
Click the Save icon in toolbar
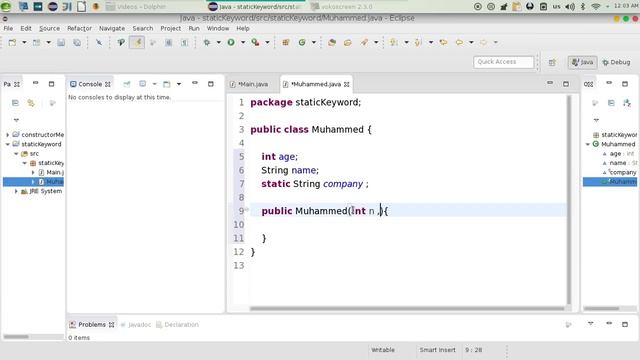(61, 42)
